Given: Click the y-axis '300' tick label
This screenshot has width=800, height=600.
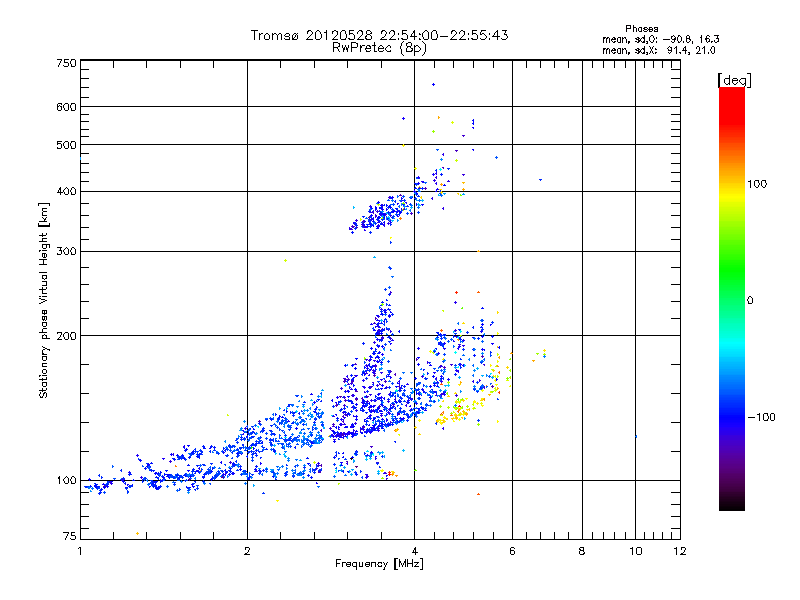Looking at the screenshot, I should point(67,252).
